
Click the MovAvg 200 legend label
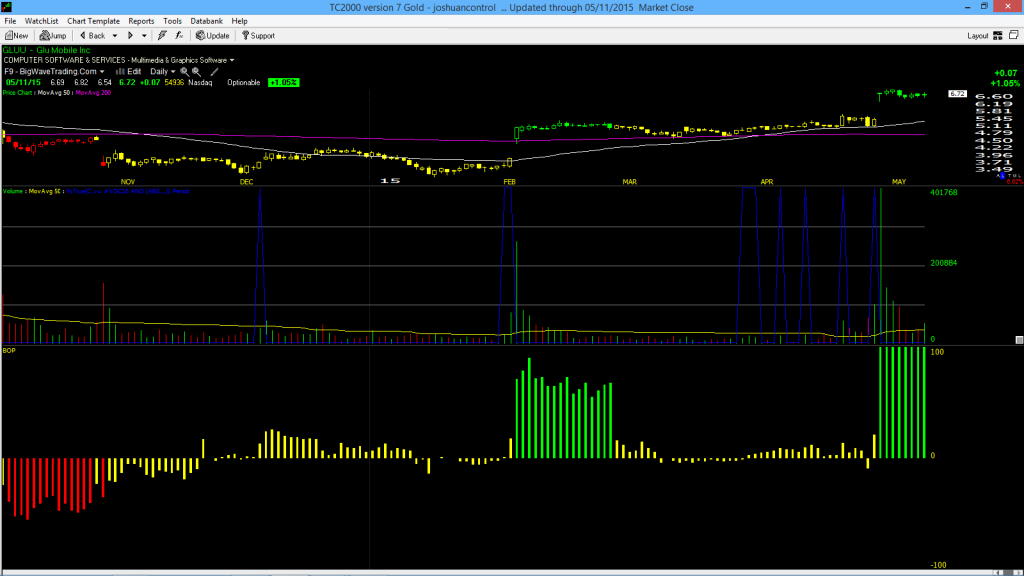coord(93,93)
